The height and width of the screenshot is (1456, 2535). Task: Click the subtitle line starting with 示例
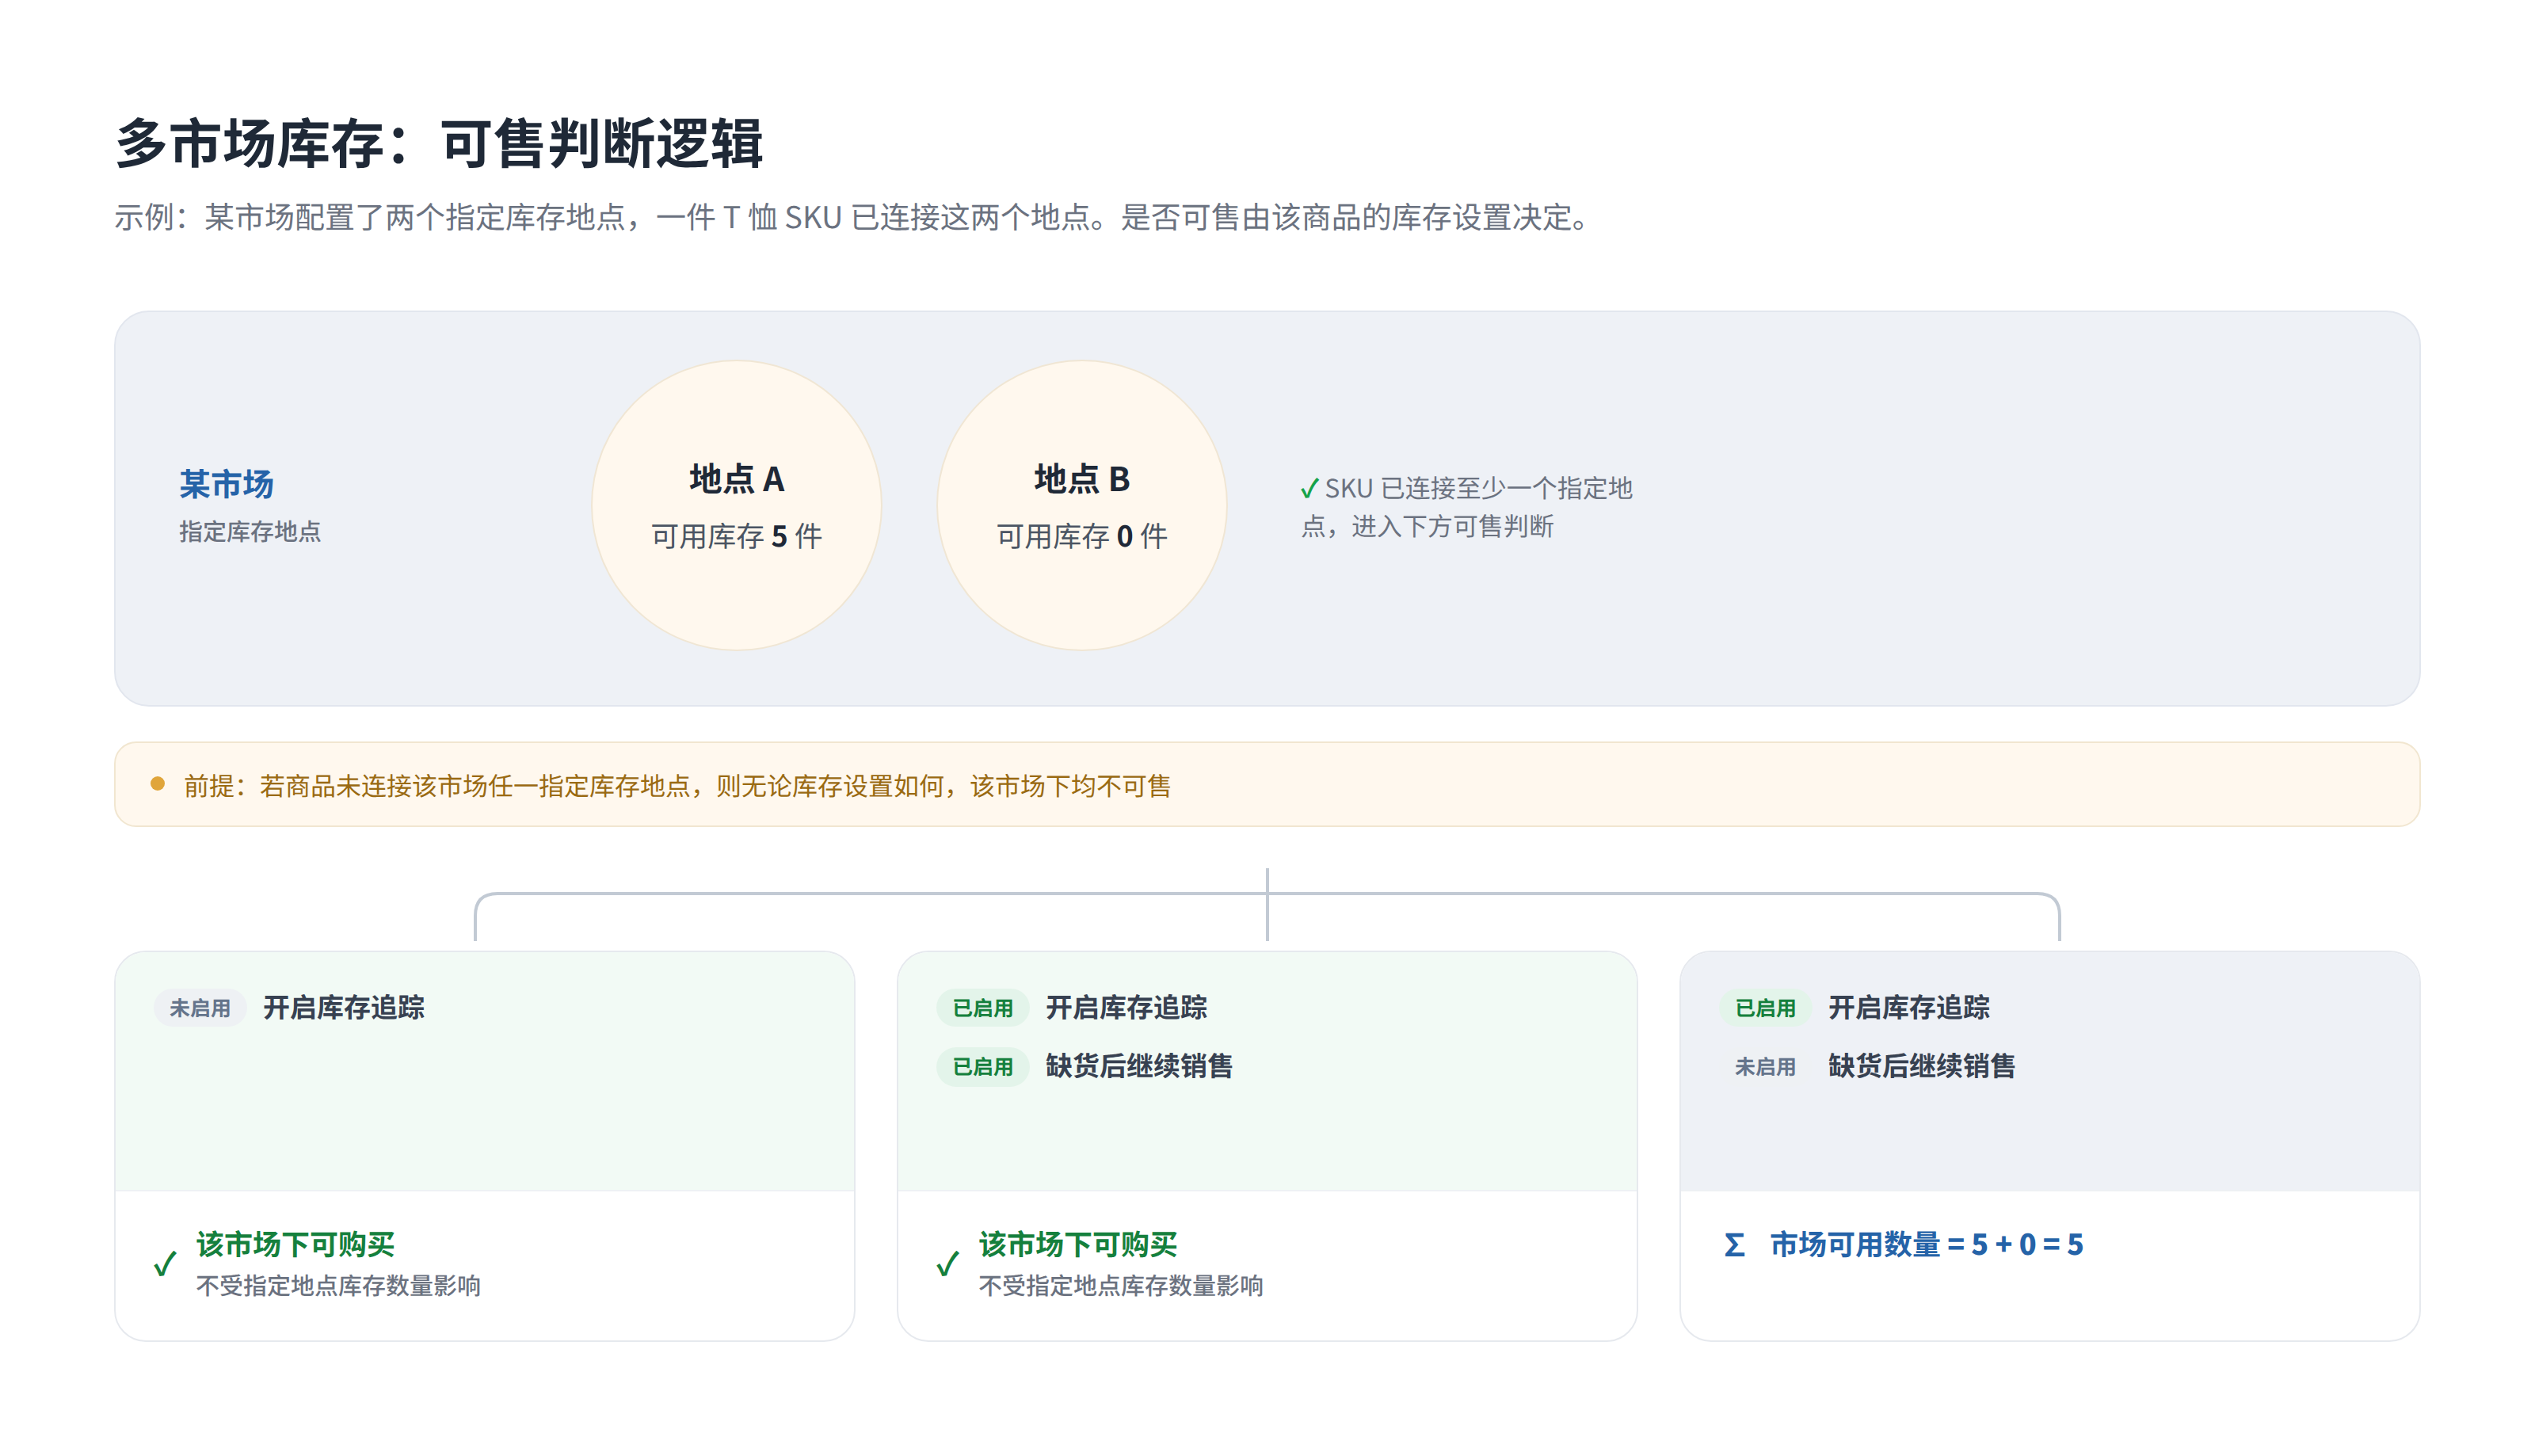(x=851, y=217)
